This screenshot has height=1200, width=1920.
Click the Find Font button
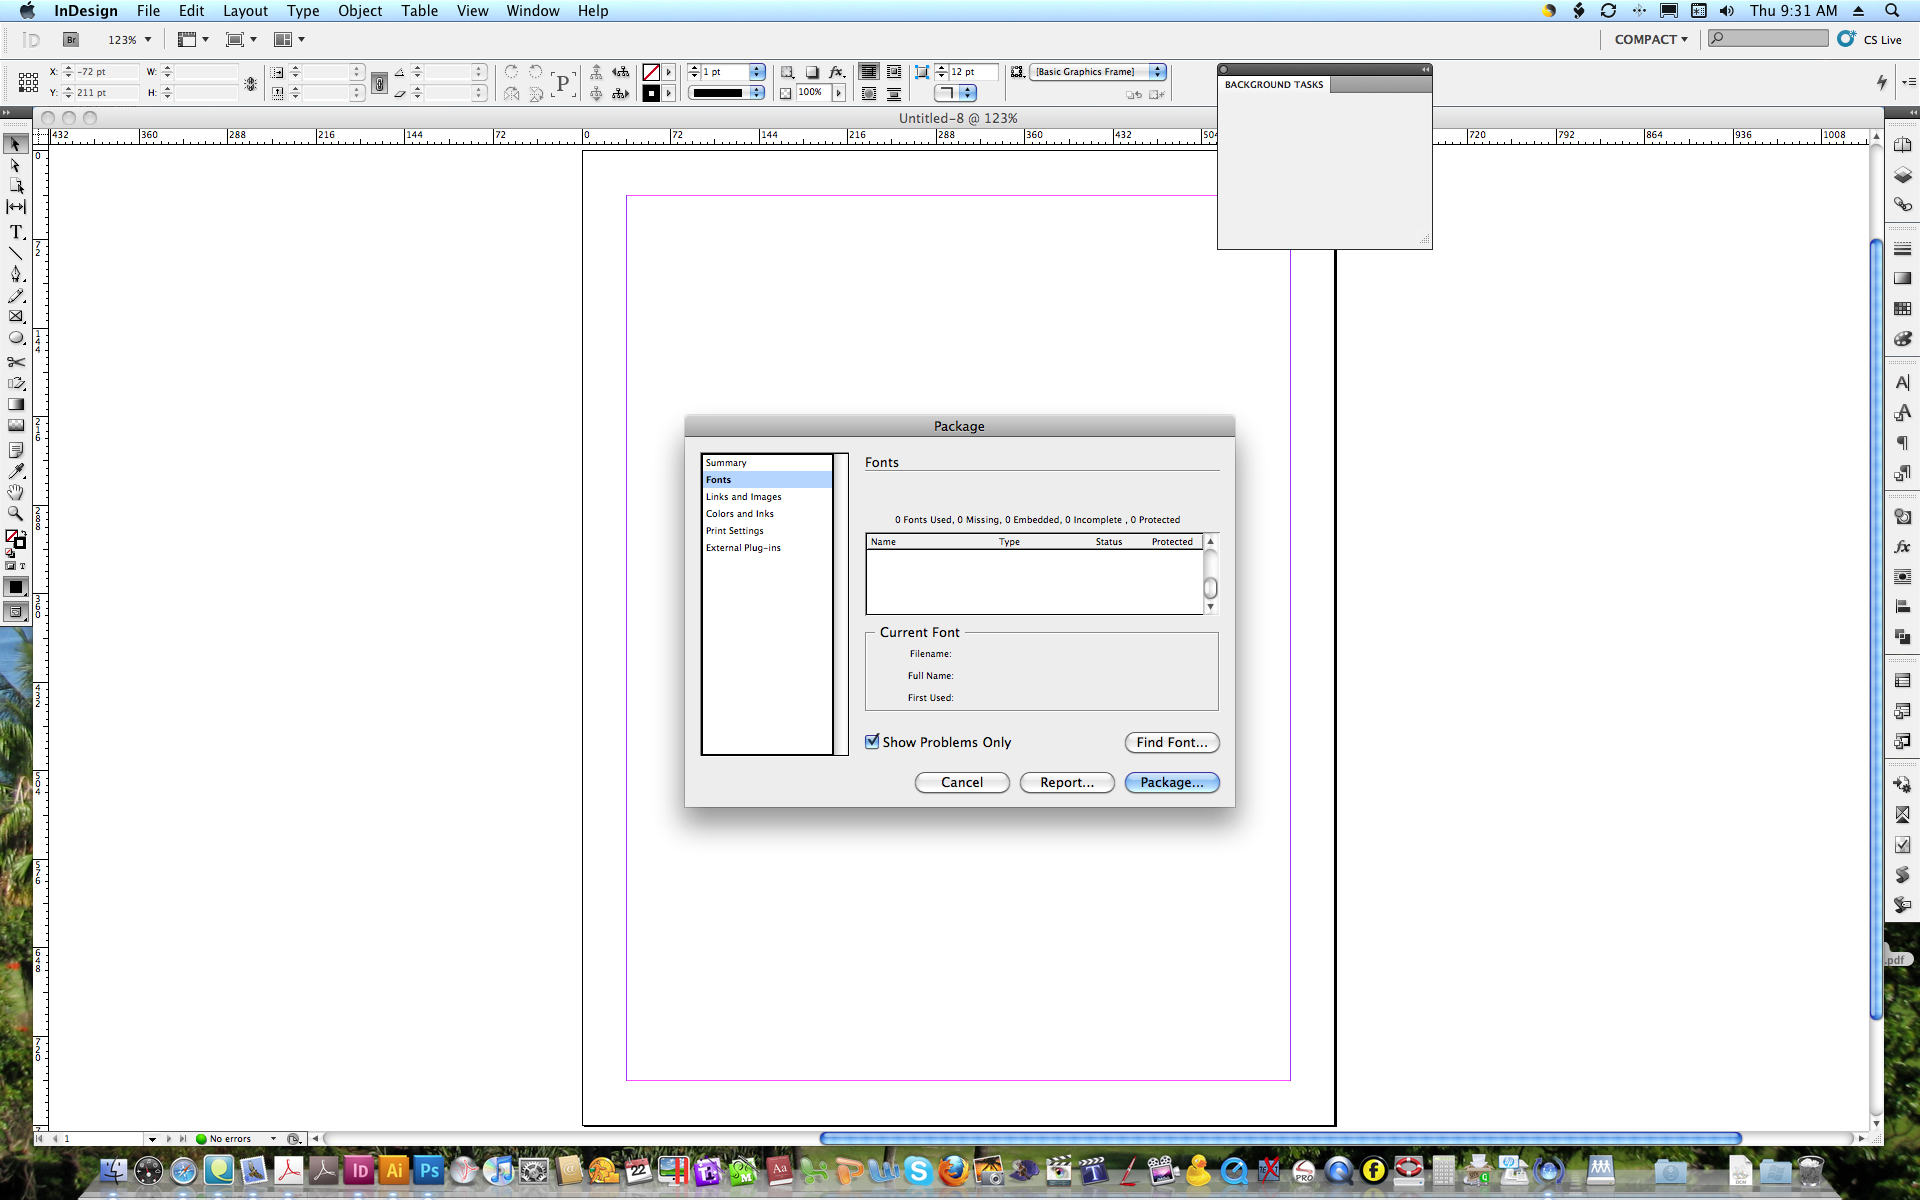pos(1171,741)
